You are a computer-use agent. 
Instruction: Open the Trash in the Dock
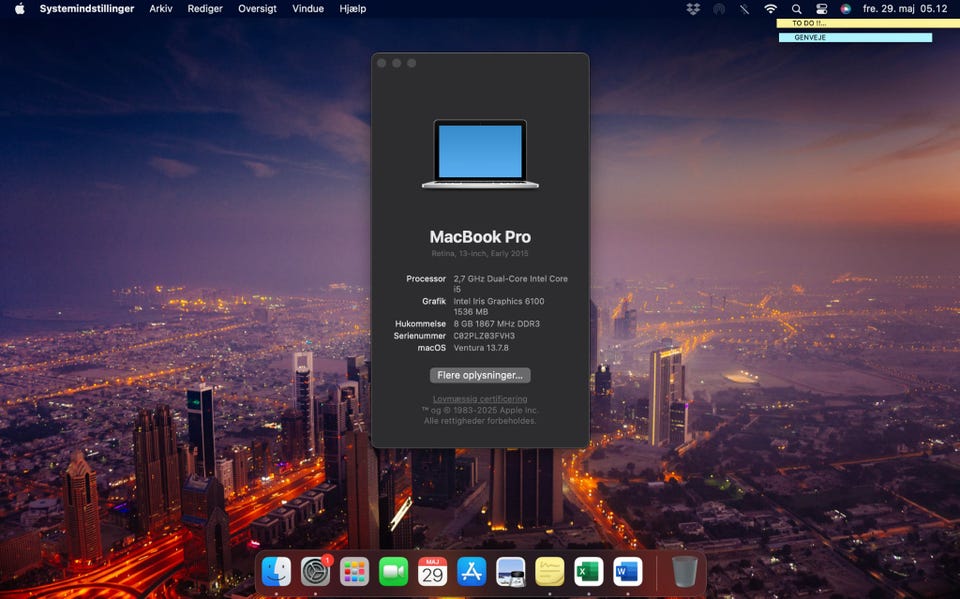pyautogui.click(x=684, y=572)
